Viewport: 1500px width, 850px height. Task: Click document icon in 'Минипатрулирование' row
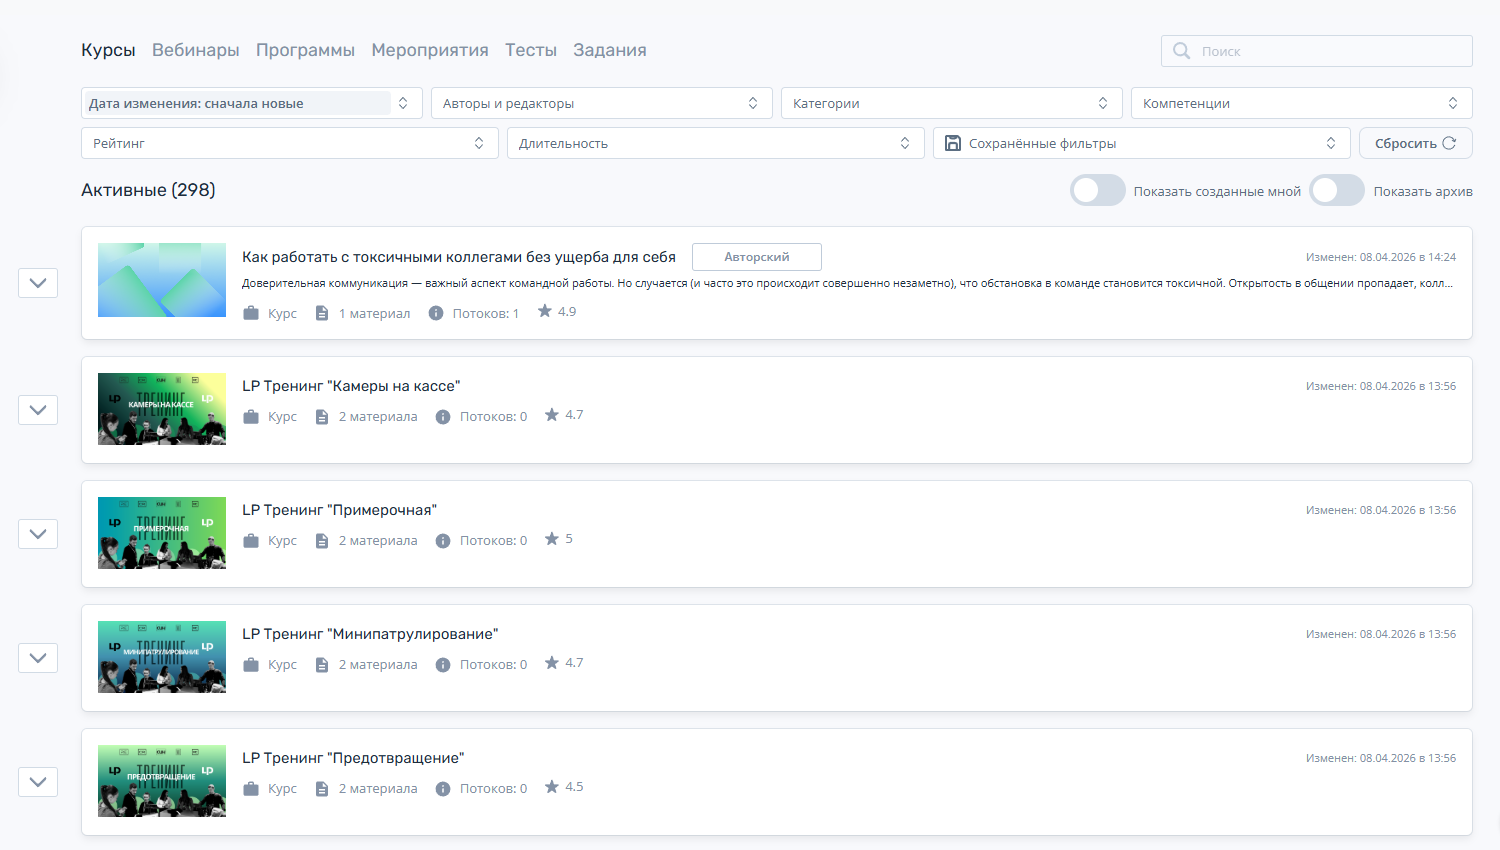[x=322, y=664]
